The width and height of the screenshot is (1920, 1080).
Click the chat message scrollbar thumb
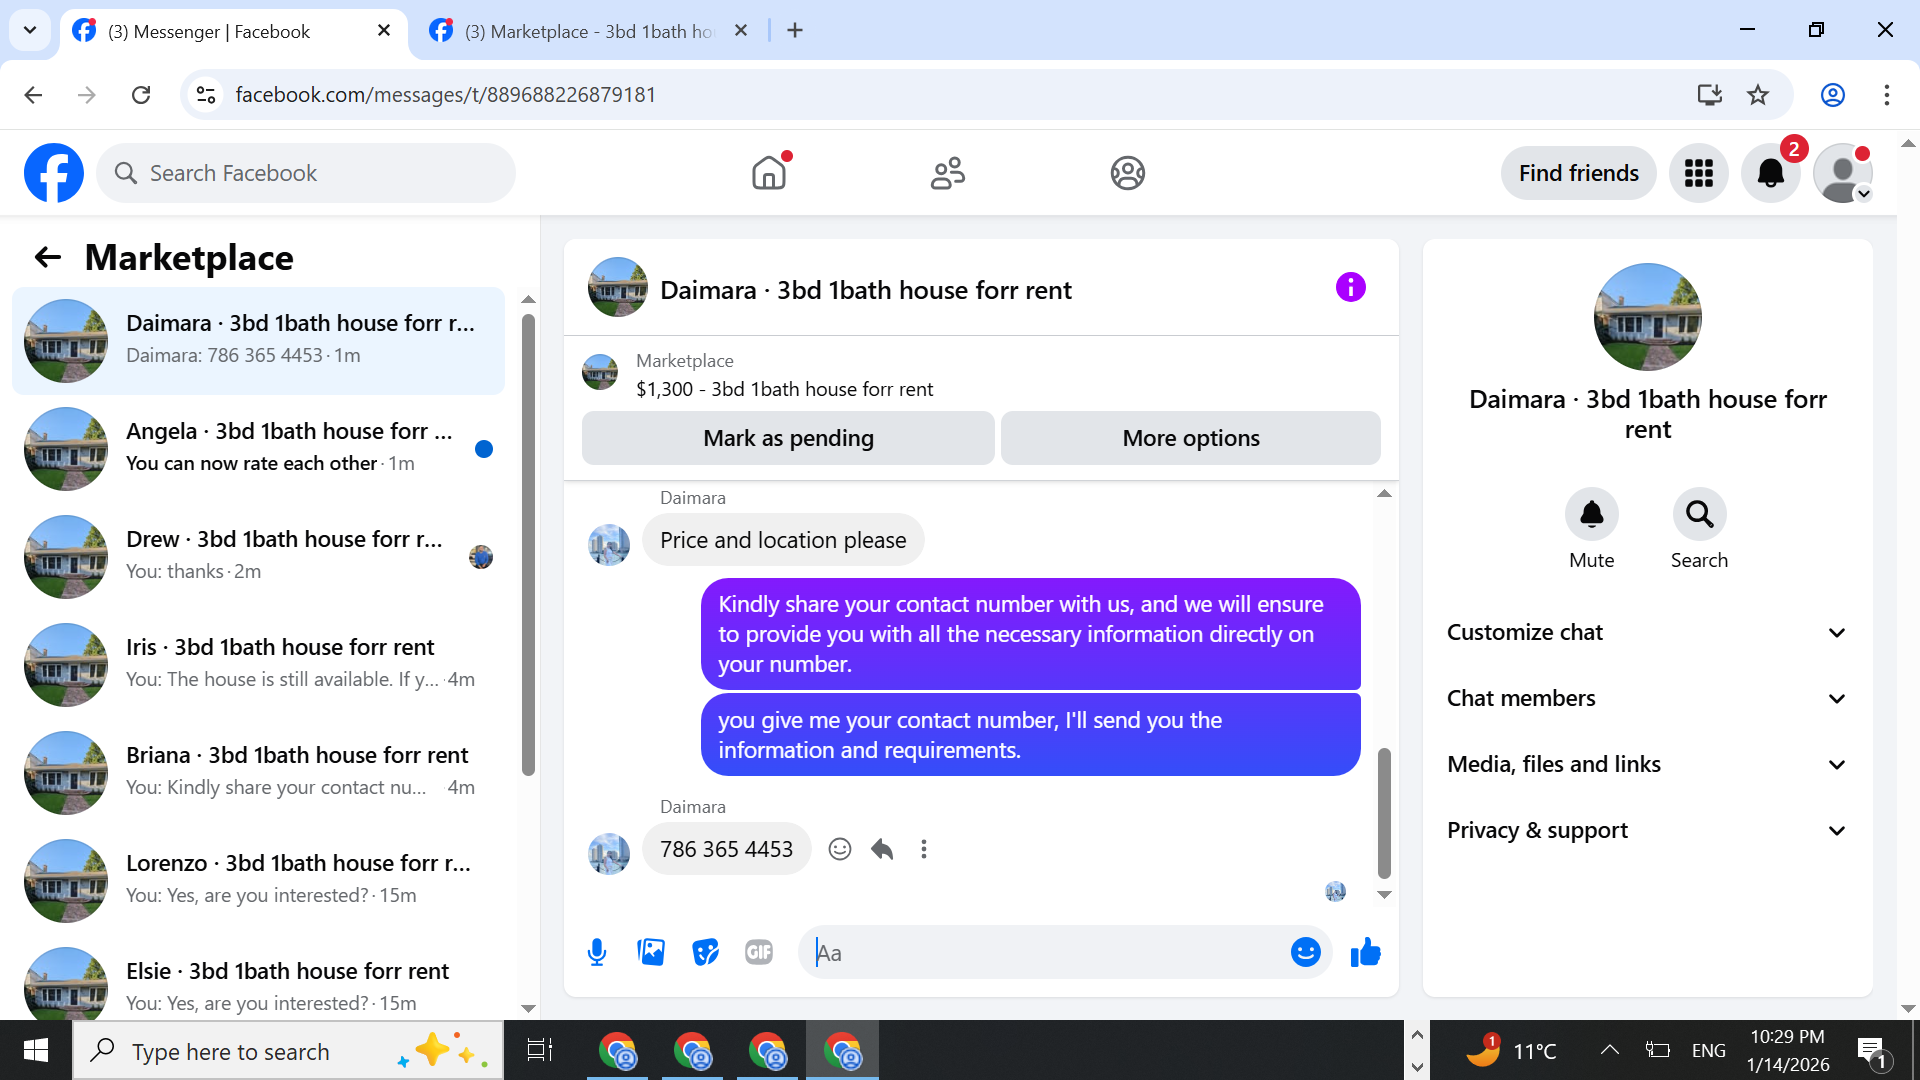tap(1384, 812)
